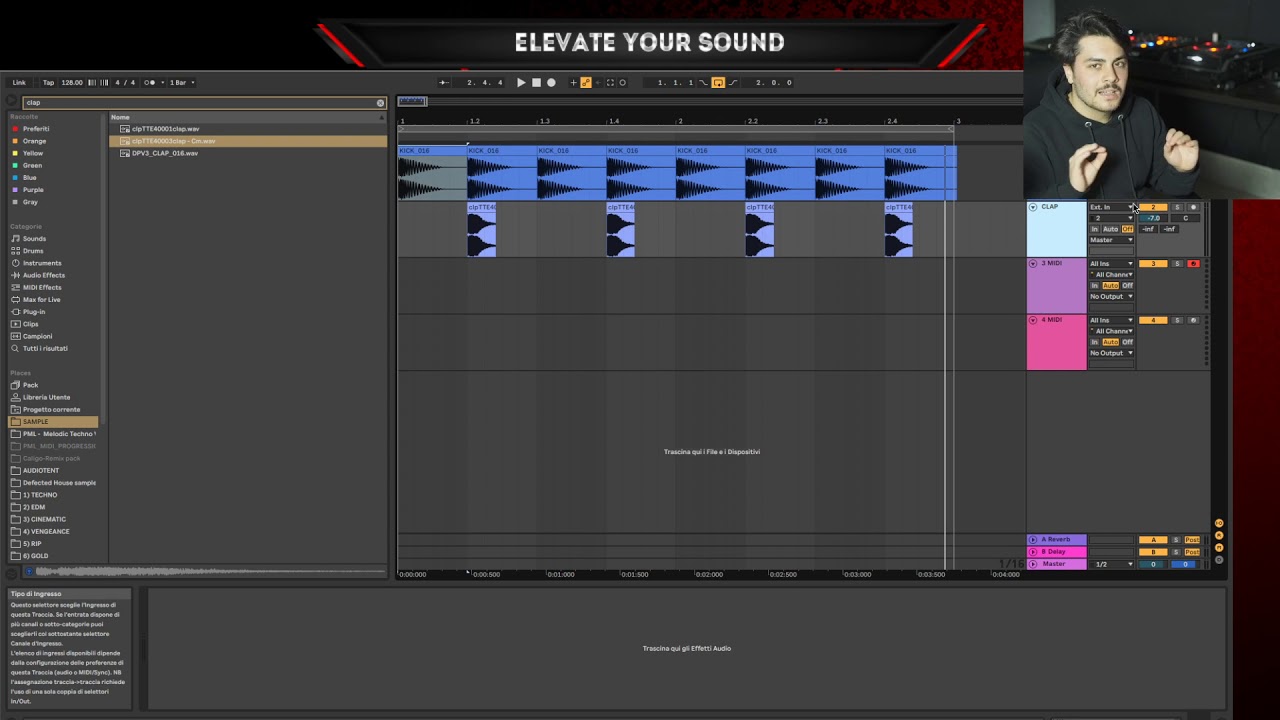Open the Clips category
The height and width of the screenshot is (720, 1280).
point(30,324)
